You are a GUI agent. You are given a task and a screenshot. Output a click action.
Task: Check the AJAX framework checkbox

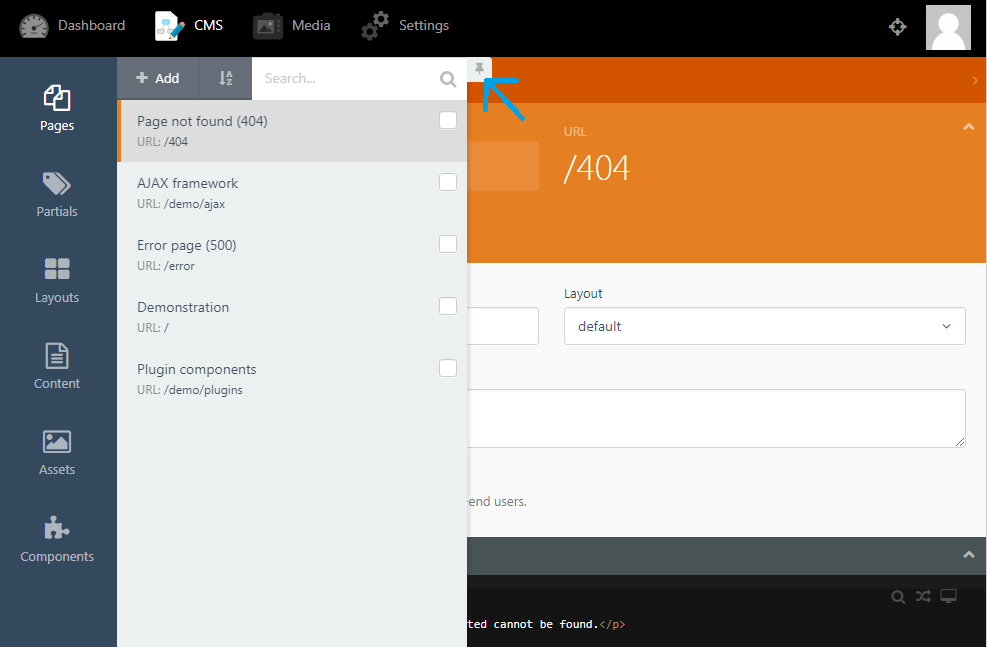(448, 182)
